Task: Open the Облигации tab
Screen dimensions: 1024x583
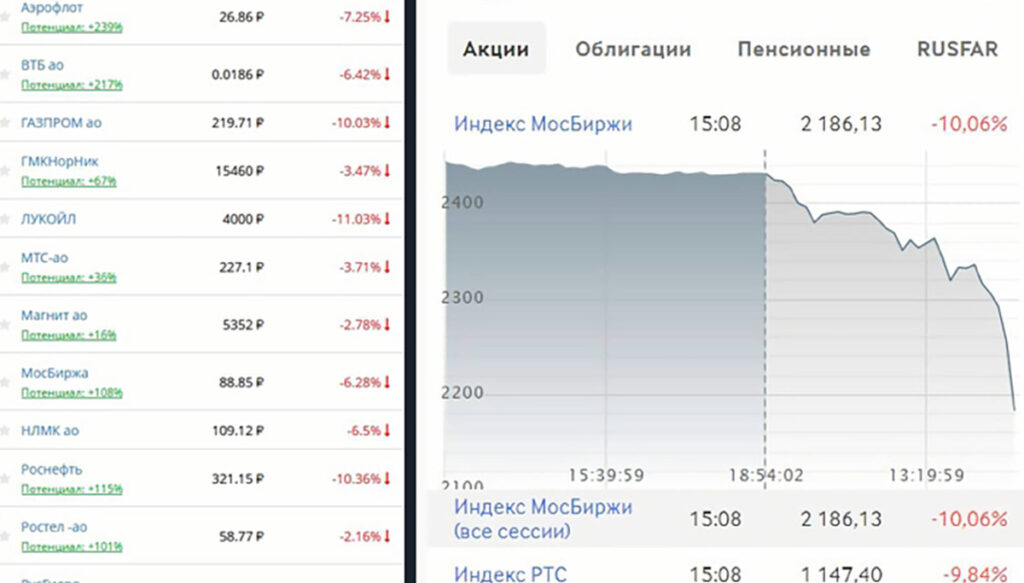Action: coord(633,49)
